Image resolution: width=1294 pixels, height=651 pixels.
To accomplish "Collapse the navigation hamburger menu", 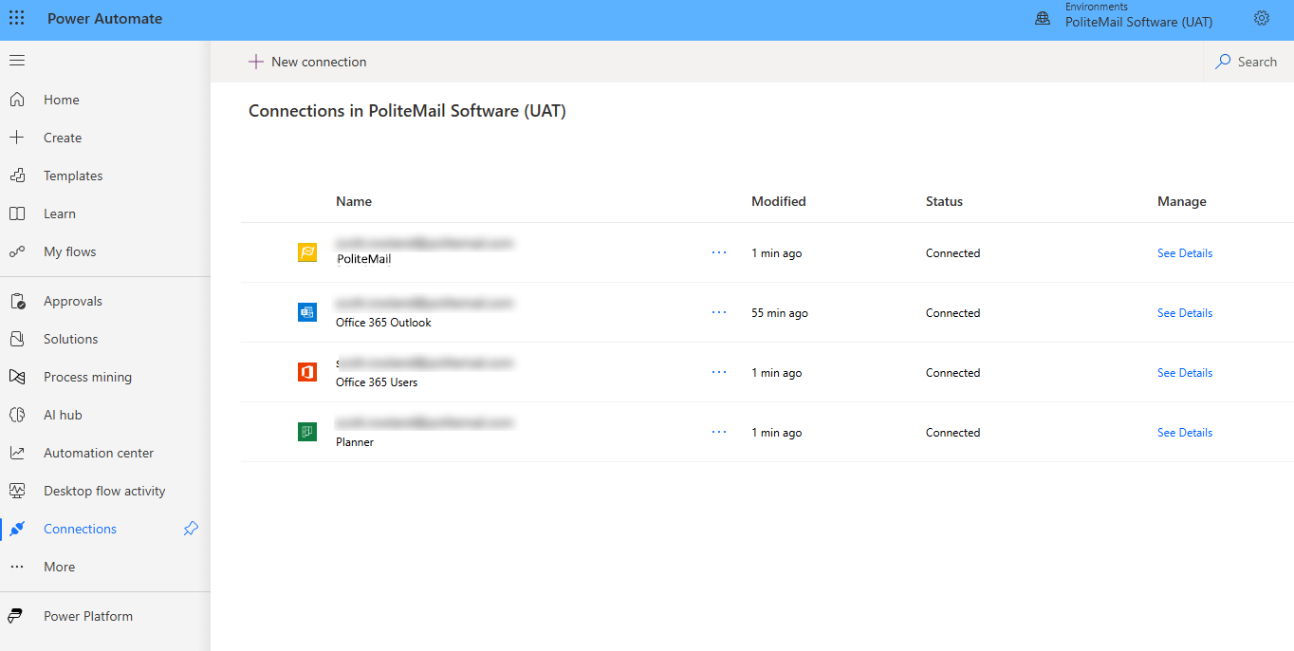I will point(17,61).
